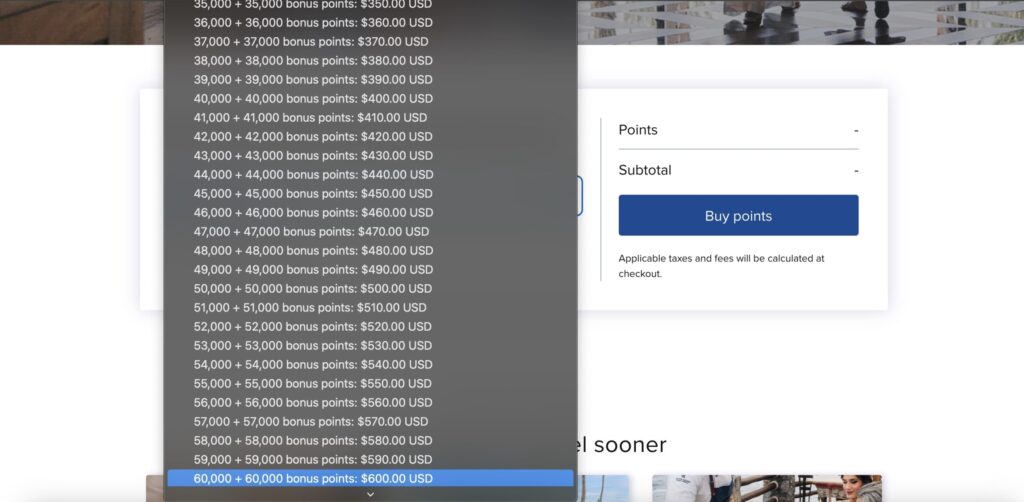Pick the $380.00 USD points option
Viewport: 1024px width, 502px height.
(x=370, y=61)
